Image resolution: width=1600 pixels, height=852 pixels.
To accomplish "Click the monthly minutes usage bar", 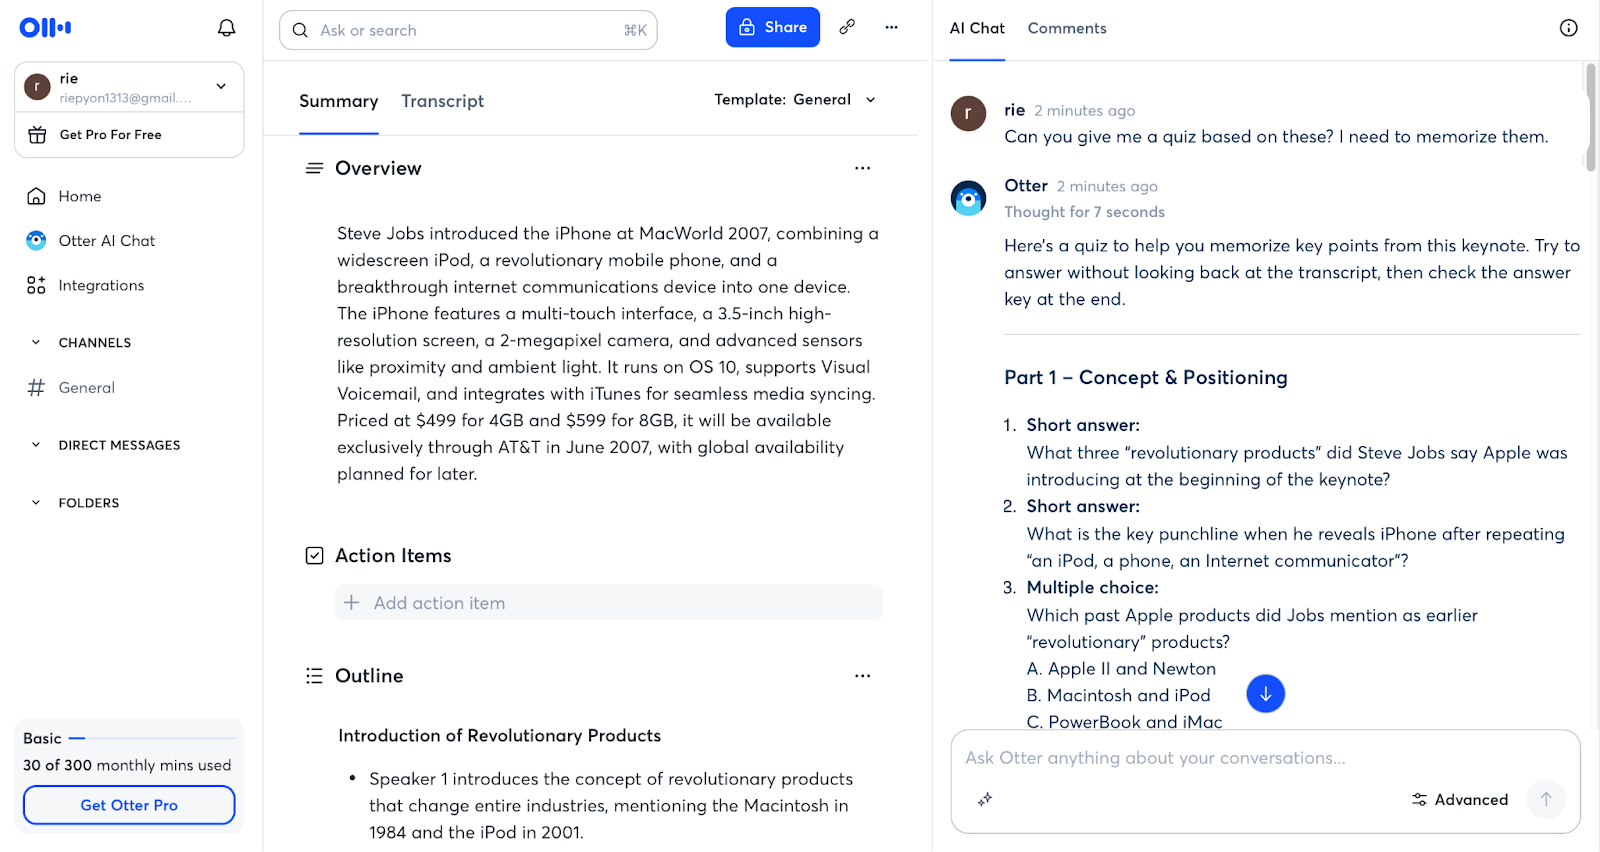I will pyautogui.click(x=152, y=738).
